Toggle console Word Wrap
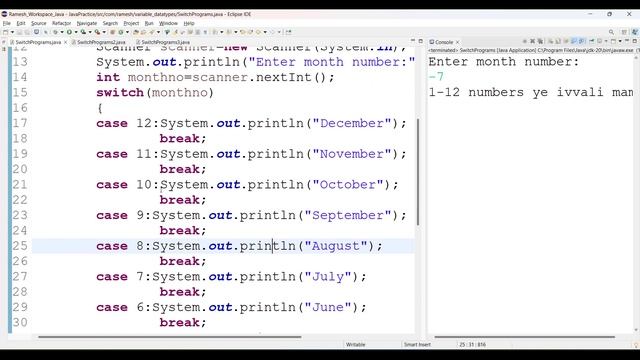Viewport: 640px width, 360px height. coord(566,41)
